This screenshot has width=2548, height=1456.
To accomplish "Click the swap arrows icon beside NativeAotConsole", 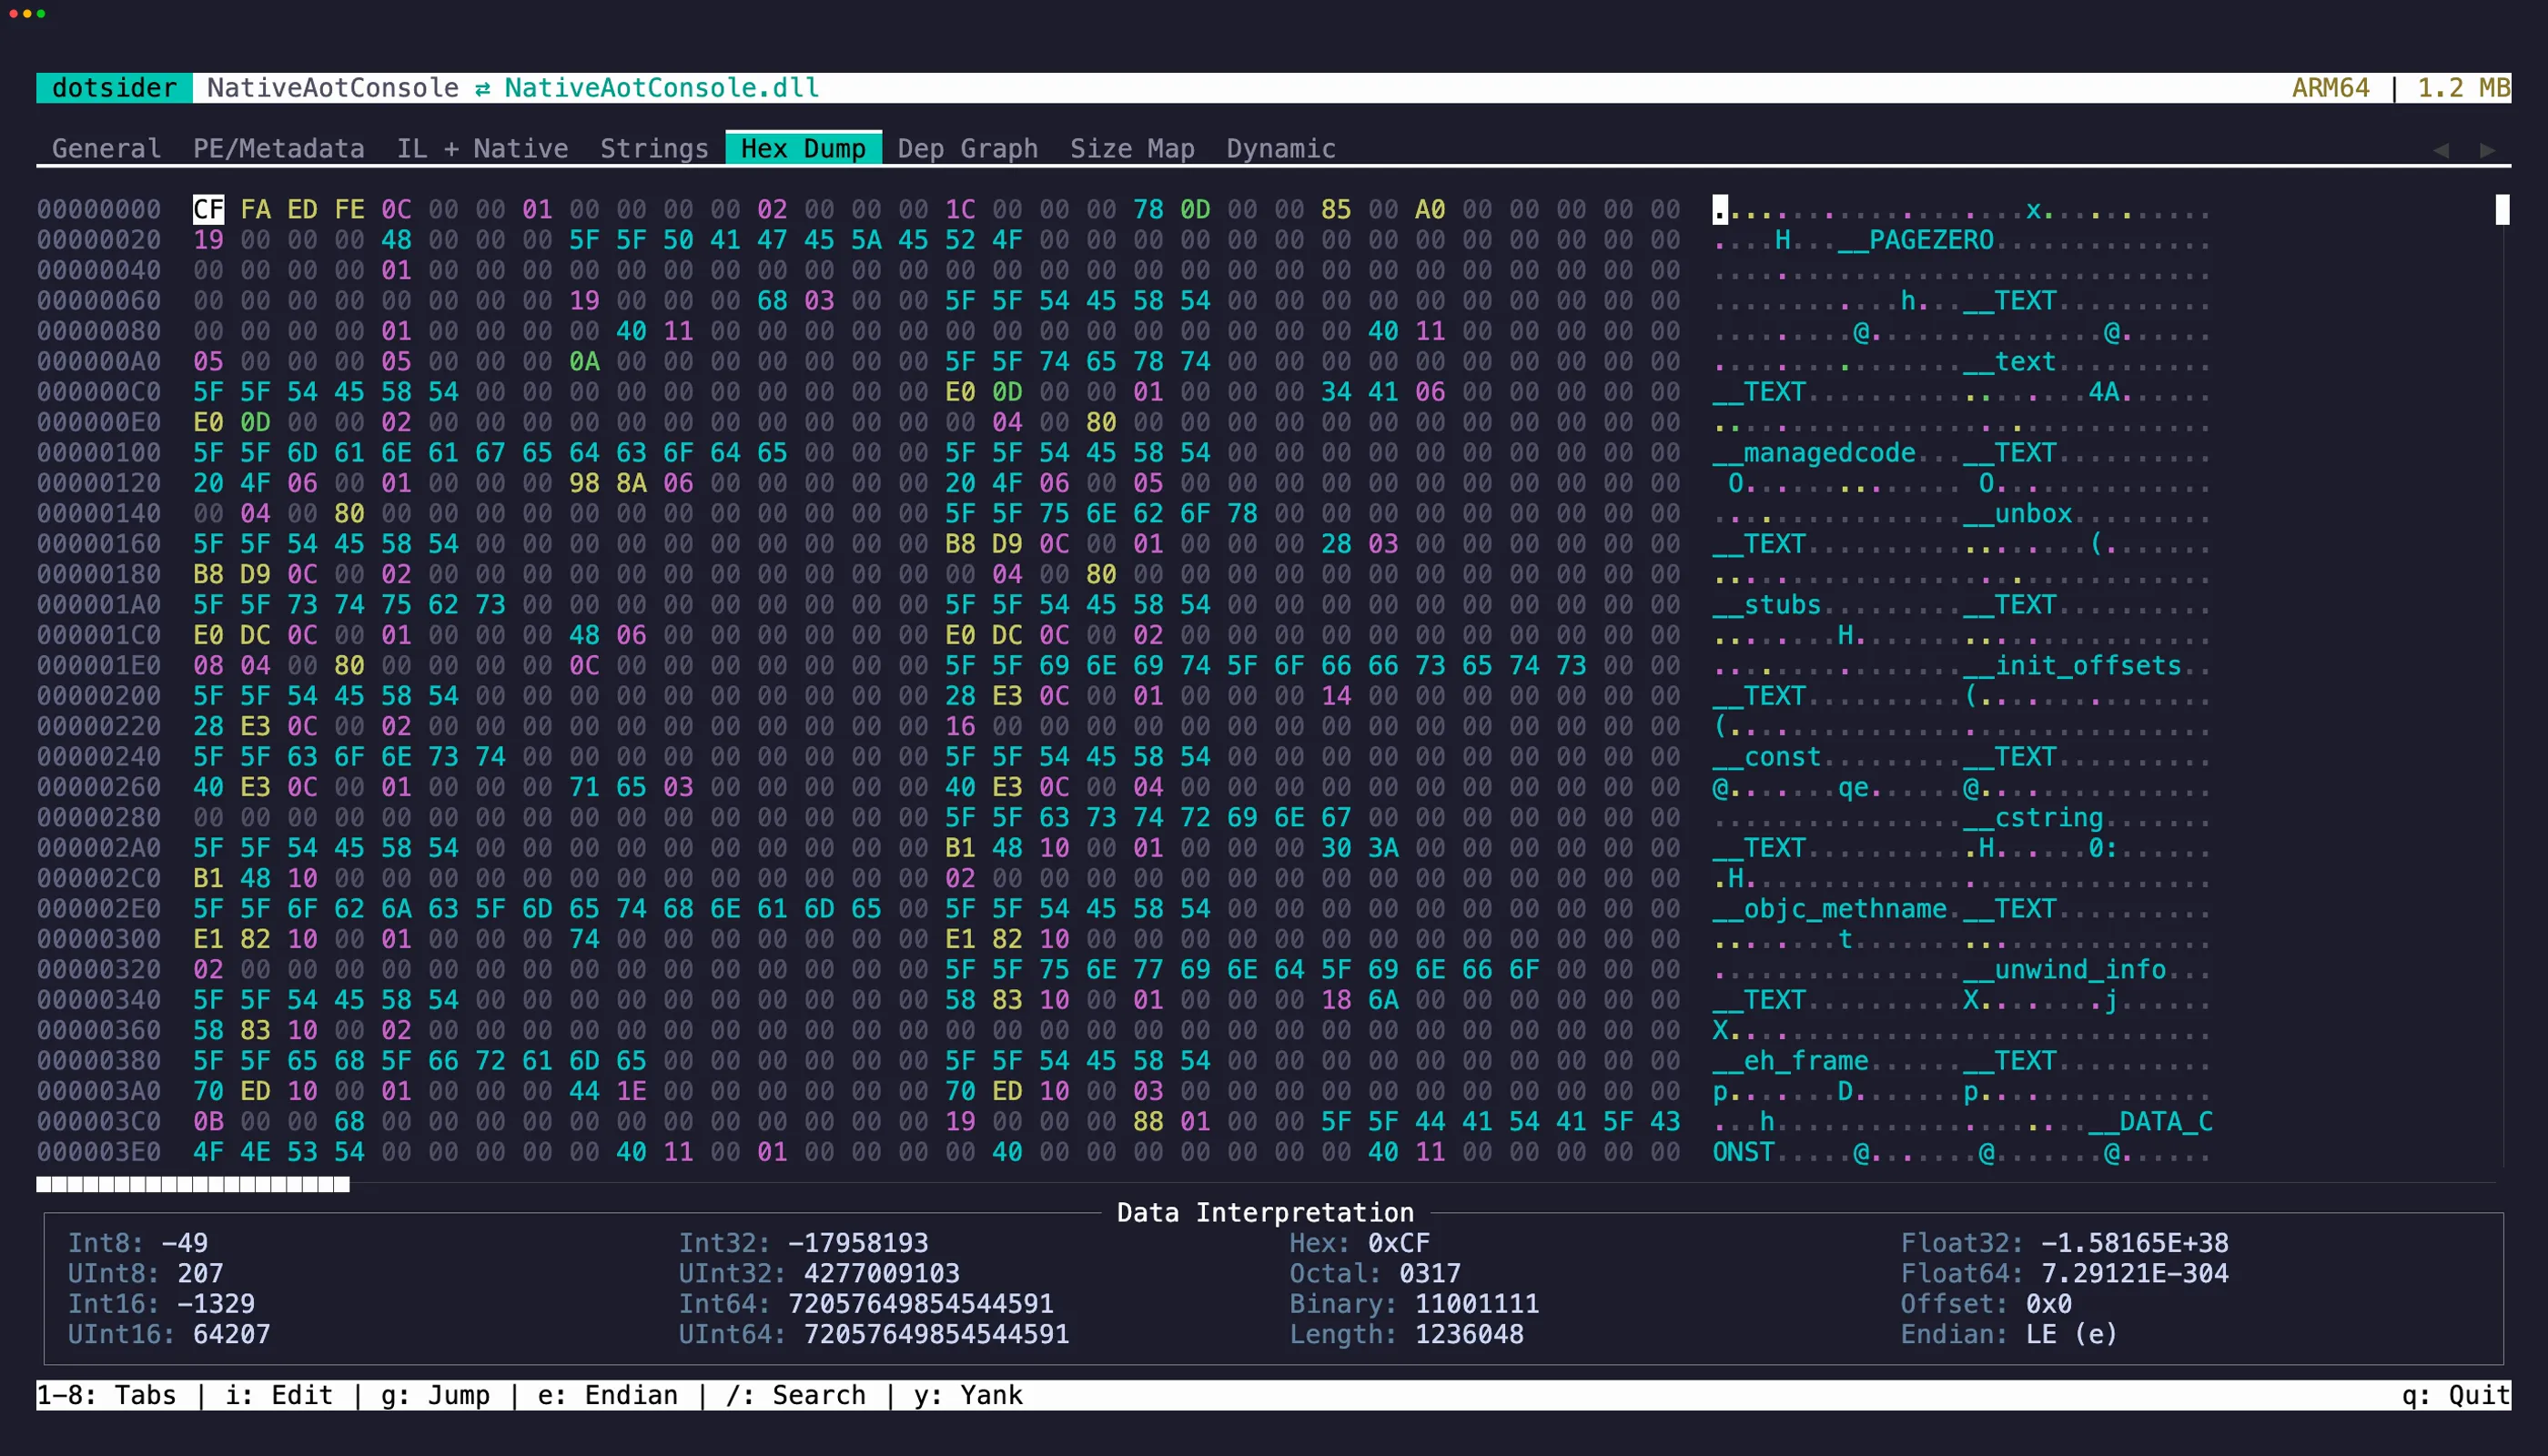I will 482,88.
